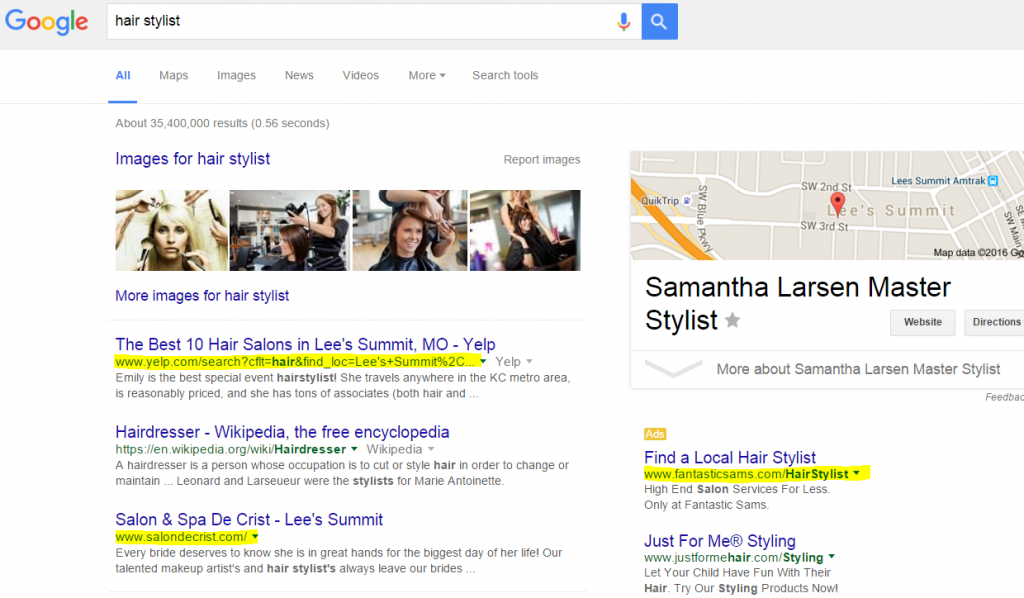Open the salondecrist.com URL dropdown arrow
This screenshot has width=1024, height=598.
click(x=255, y=537)
